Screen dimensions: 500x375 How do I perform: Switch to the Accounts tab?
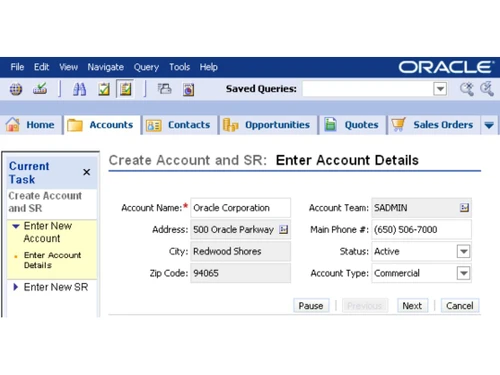[102, 125]
